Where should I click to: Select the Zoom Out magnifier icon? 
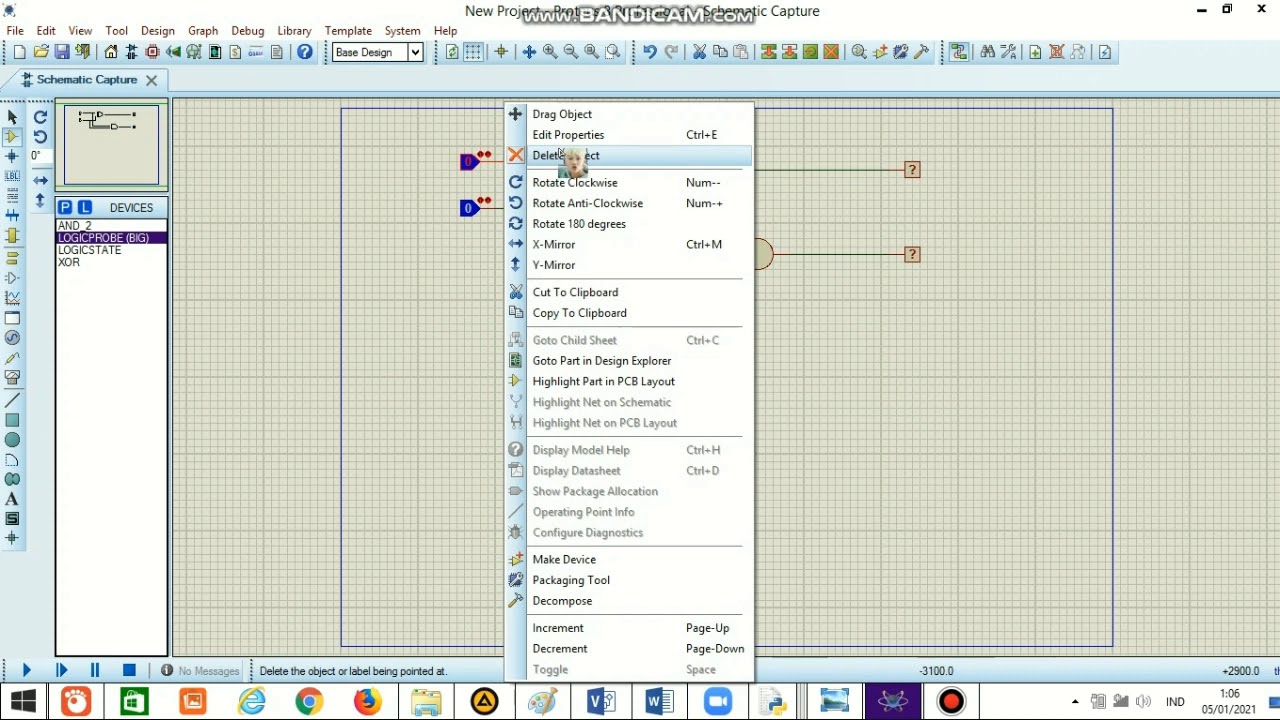(x=571, y=52)
